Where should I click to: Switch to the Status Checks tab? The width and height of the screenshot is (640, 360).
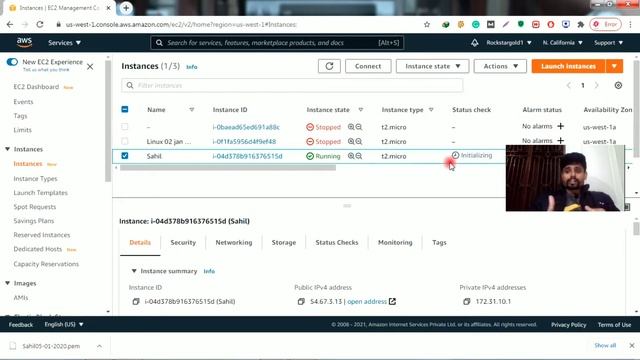[337, 242]
